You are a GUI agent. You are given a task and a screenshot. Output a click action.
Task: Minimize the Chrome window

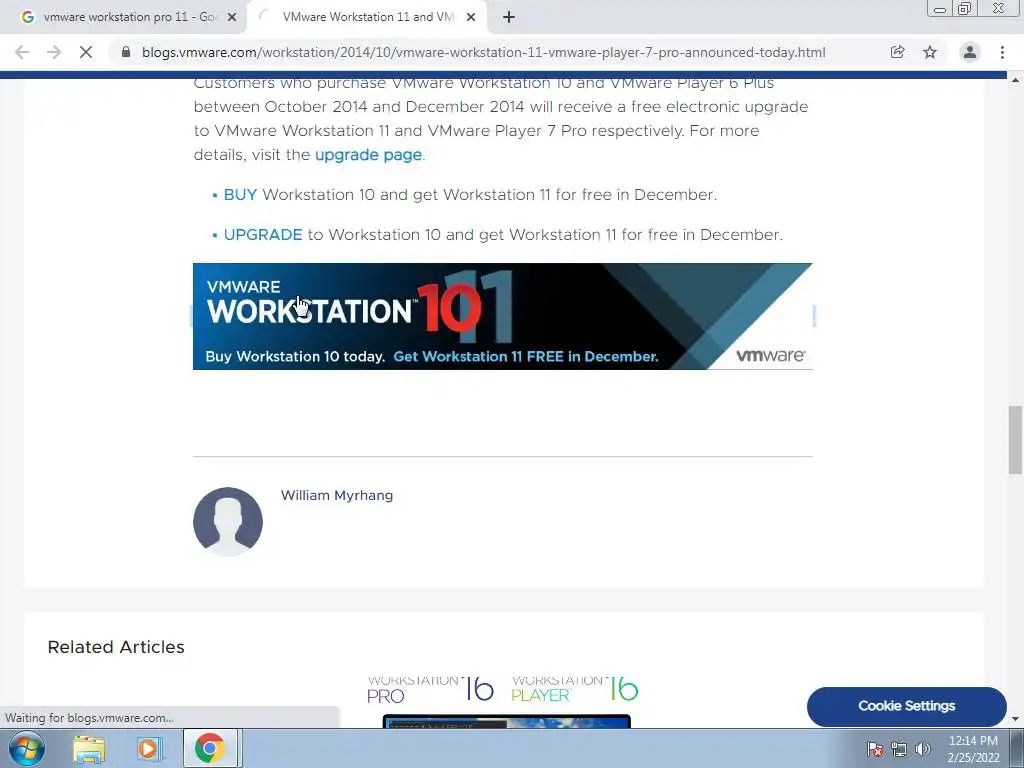pyautogui.click(x=940, y=9)
